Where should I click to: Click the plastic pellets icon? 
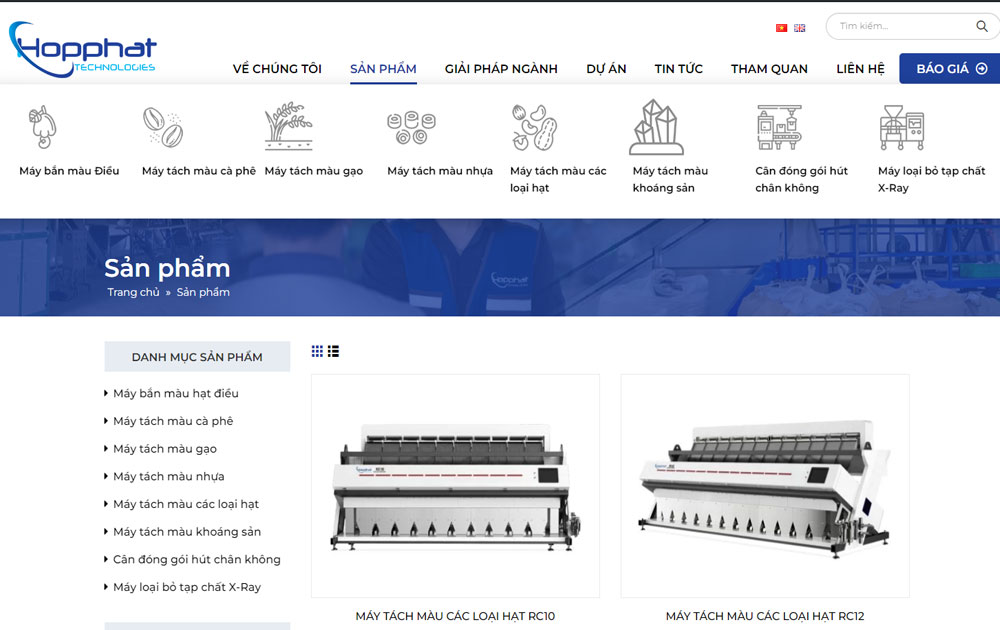coord(411,128)
